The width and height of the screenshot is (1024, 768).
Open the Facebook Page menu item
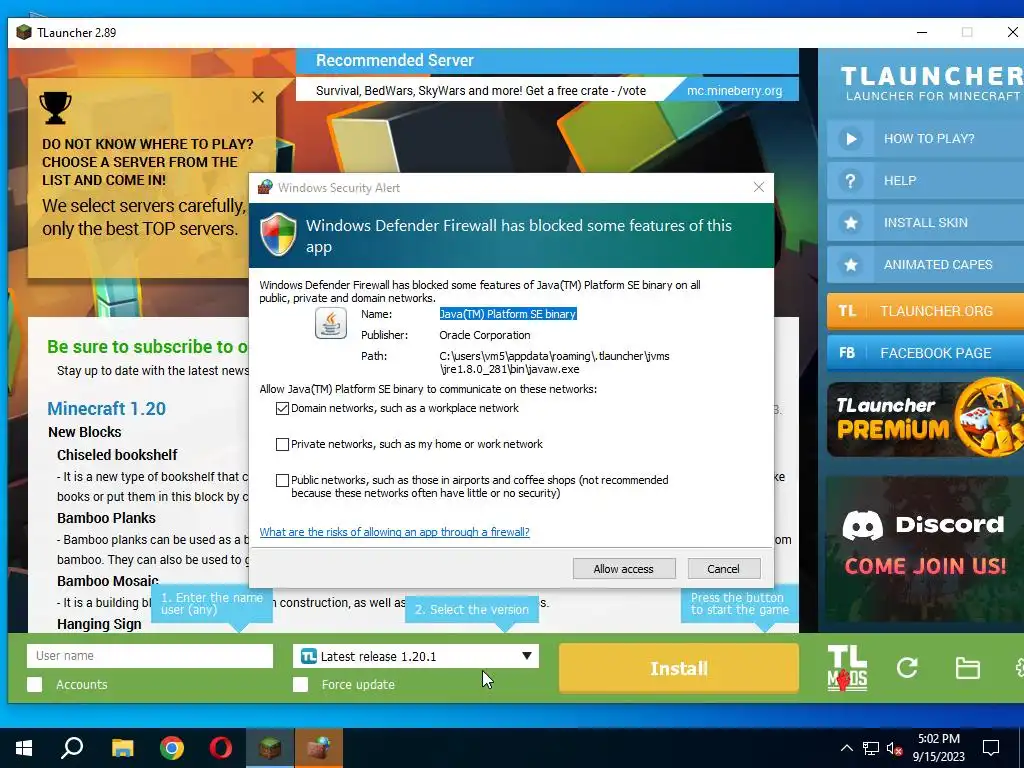pos(925,353)
